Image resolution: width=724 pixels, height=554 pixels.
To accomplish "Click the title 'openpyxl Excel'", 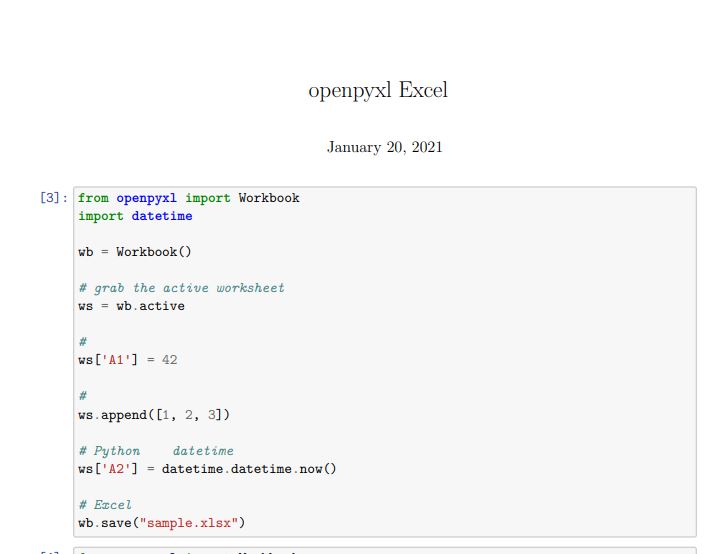I will point(378,91).
